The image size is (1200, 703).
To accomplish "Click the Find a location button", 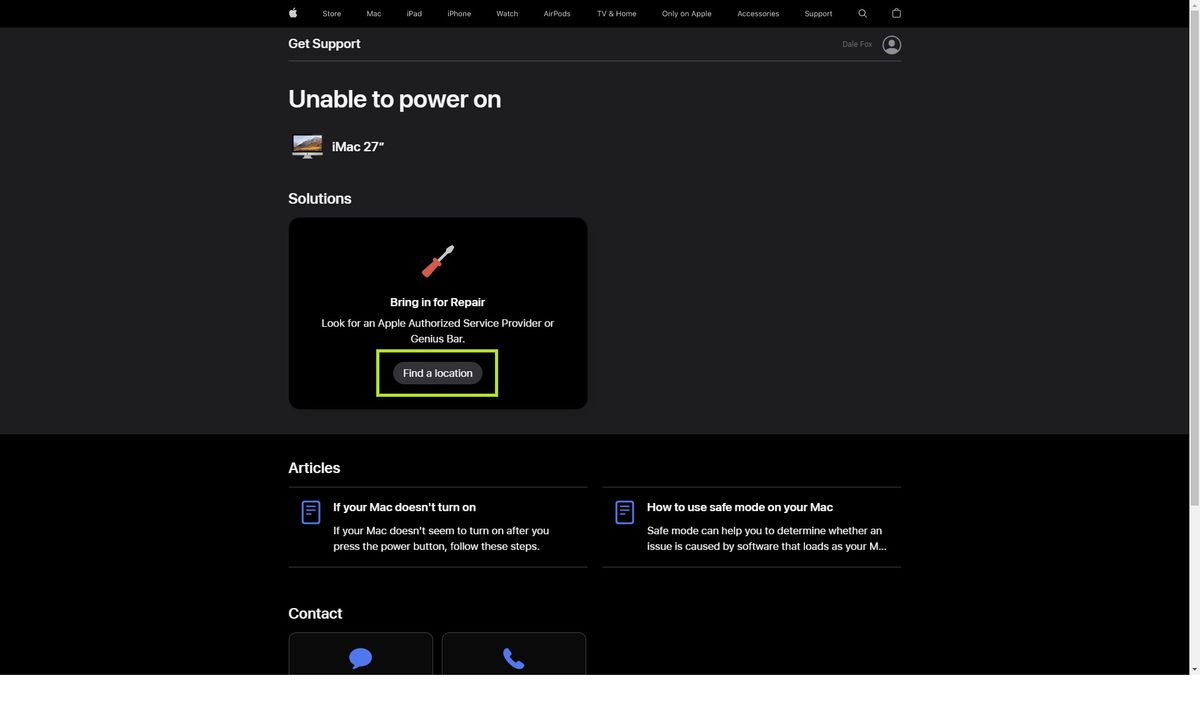I will tap(437, 371).
